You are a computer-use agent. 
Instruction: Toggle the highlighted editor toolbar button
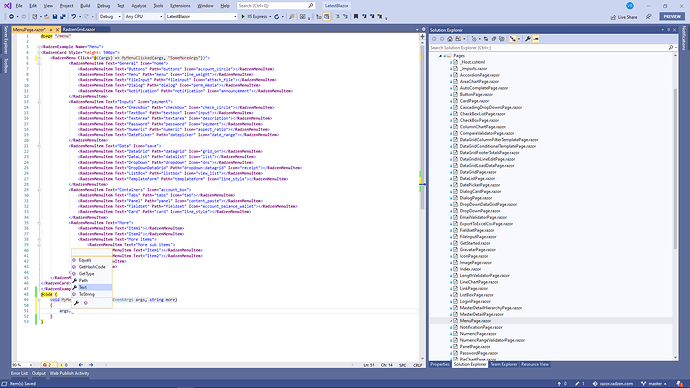[327, 17]
